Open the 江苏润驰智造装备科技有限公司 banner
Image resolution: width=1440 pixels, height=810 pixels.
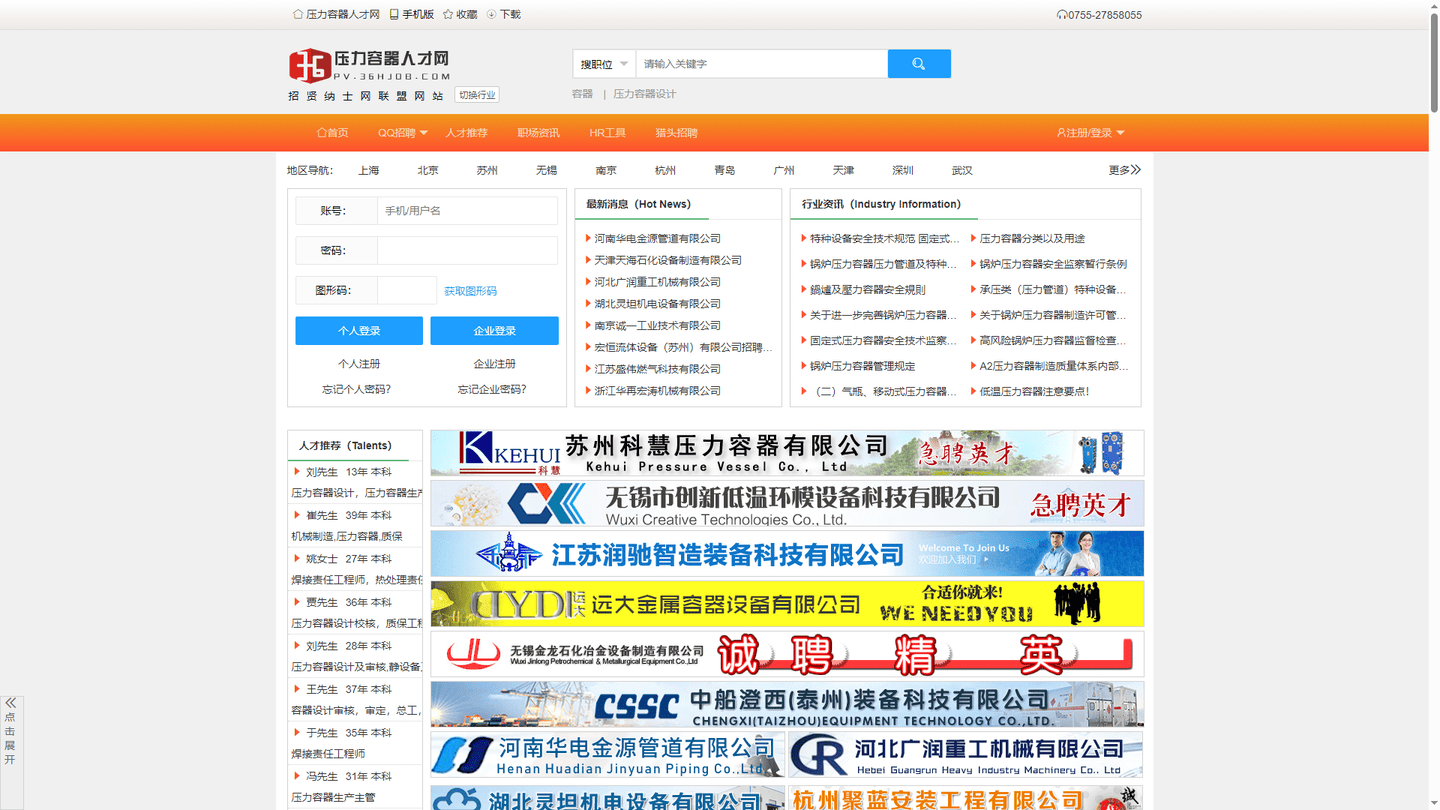(x=787, y=554)
